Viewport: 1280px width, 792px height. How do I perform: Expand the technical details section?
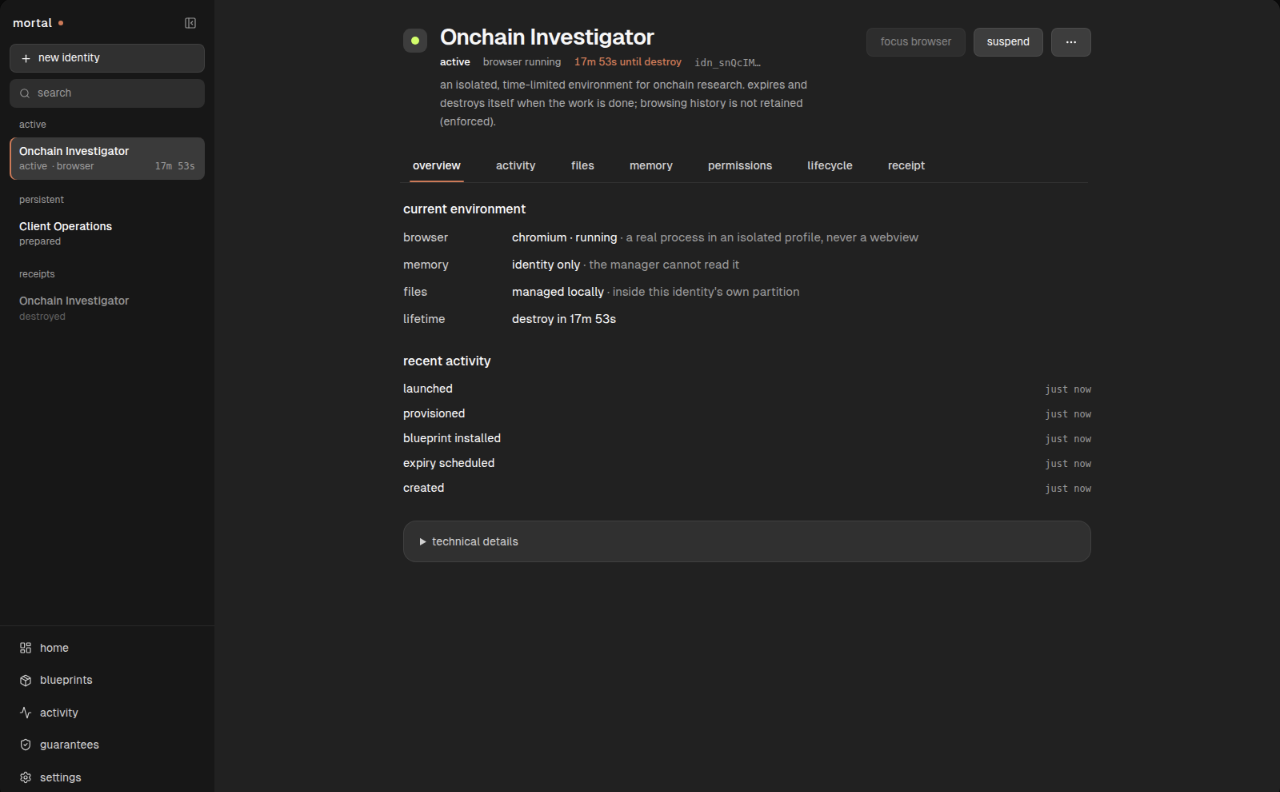[x=746, y=541]
